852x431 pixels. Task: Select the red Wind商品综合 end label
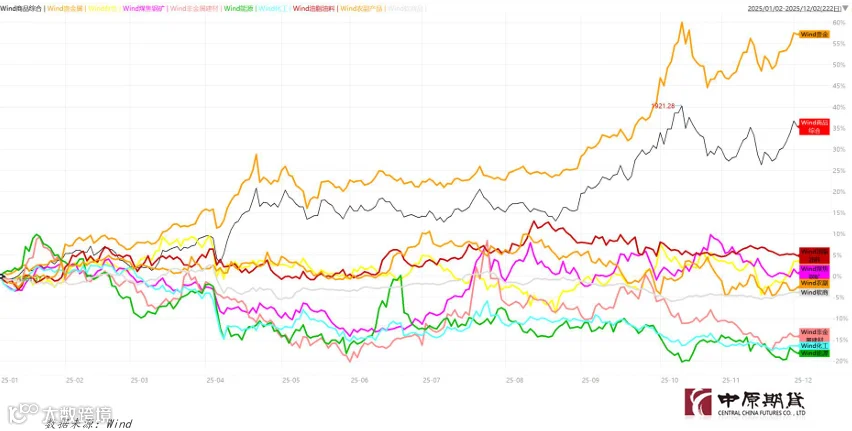[x=814, y=127]
